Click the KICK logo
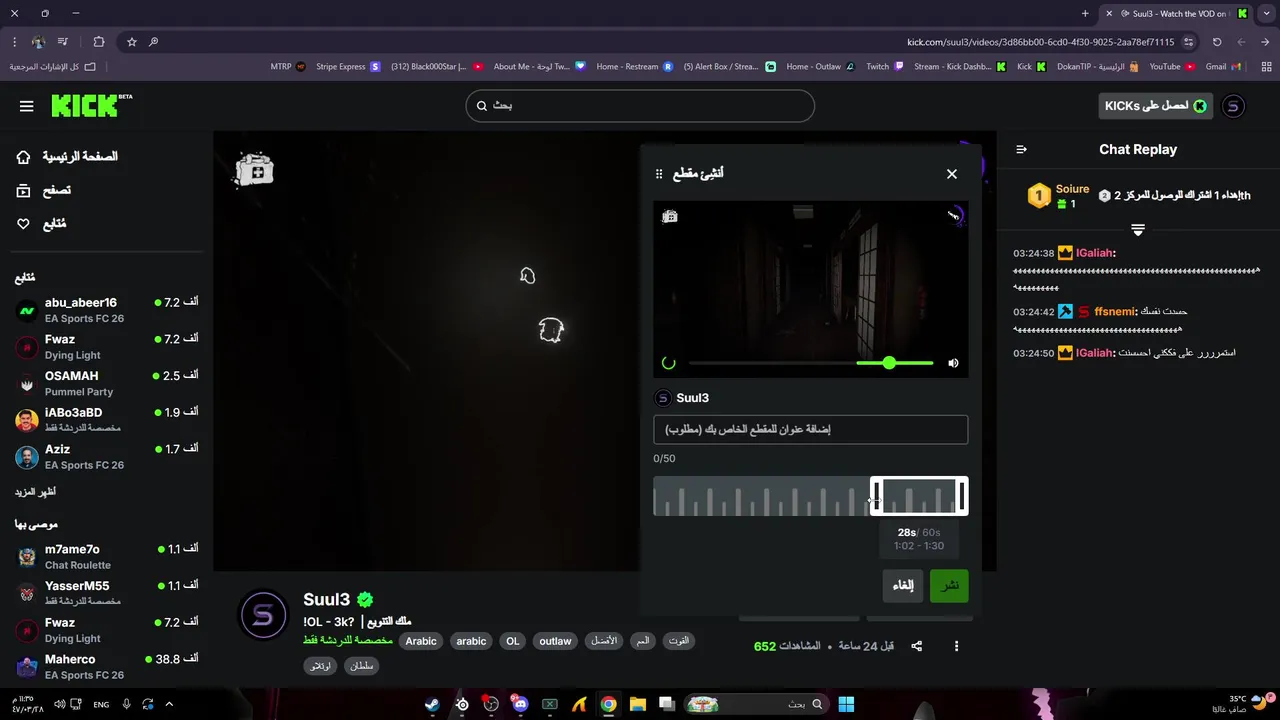Screen dimensions: 1280x720 (x=91, y=105)
